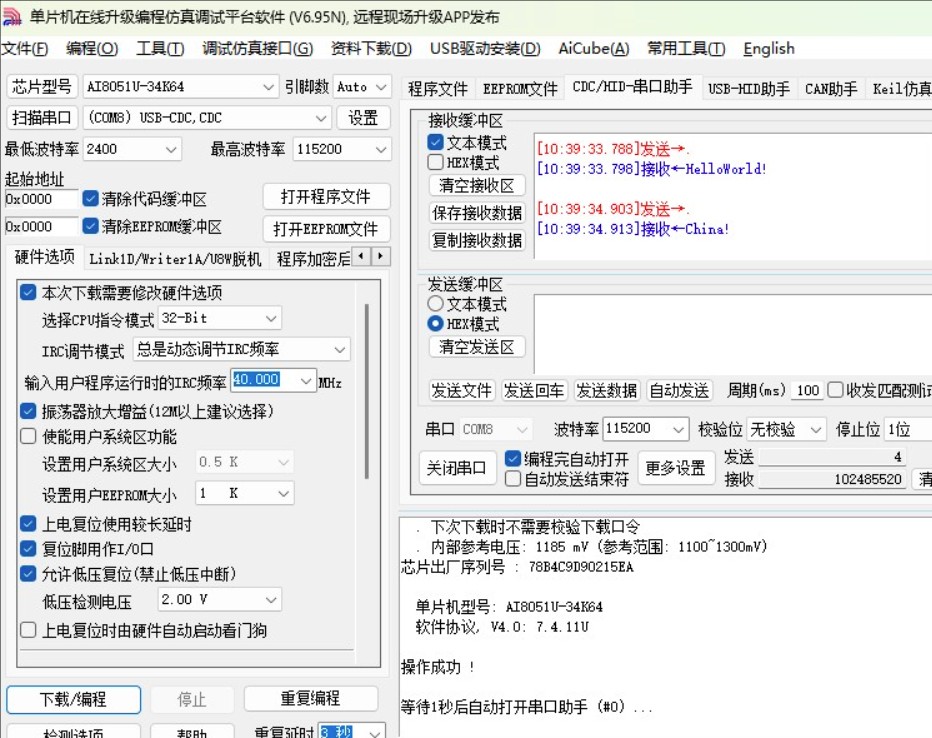Click 打开程序文件 button
This screenshot has width=932, height=738.
click(x=326, y=197)
